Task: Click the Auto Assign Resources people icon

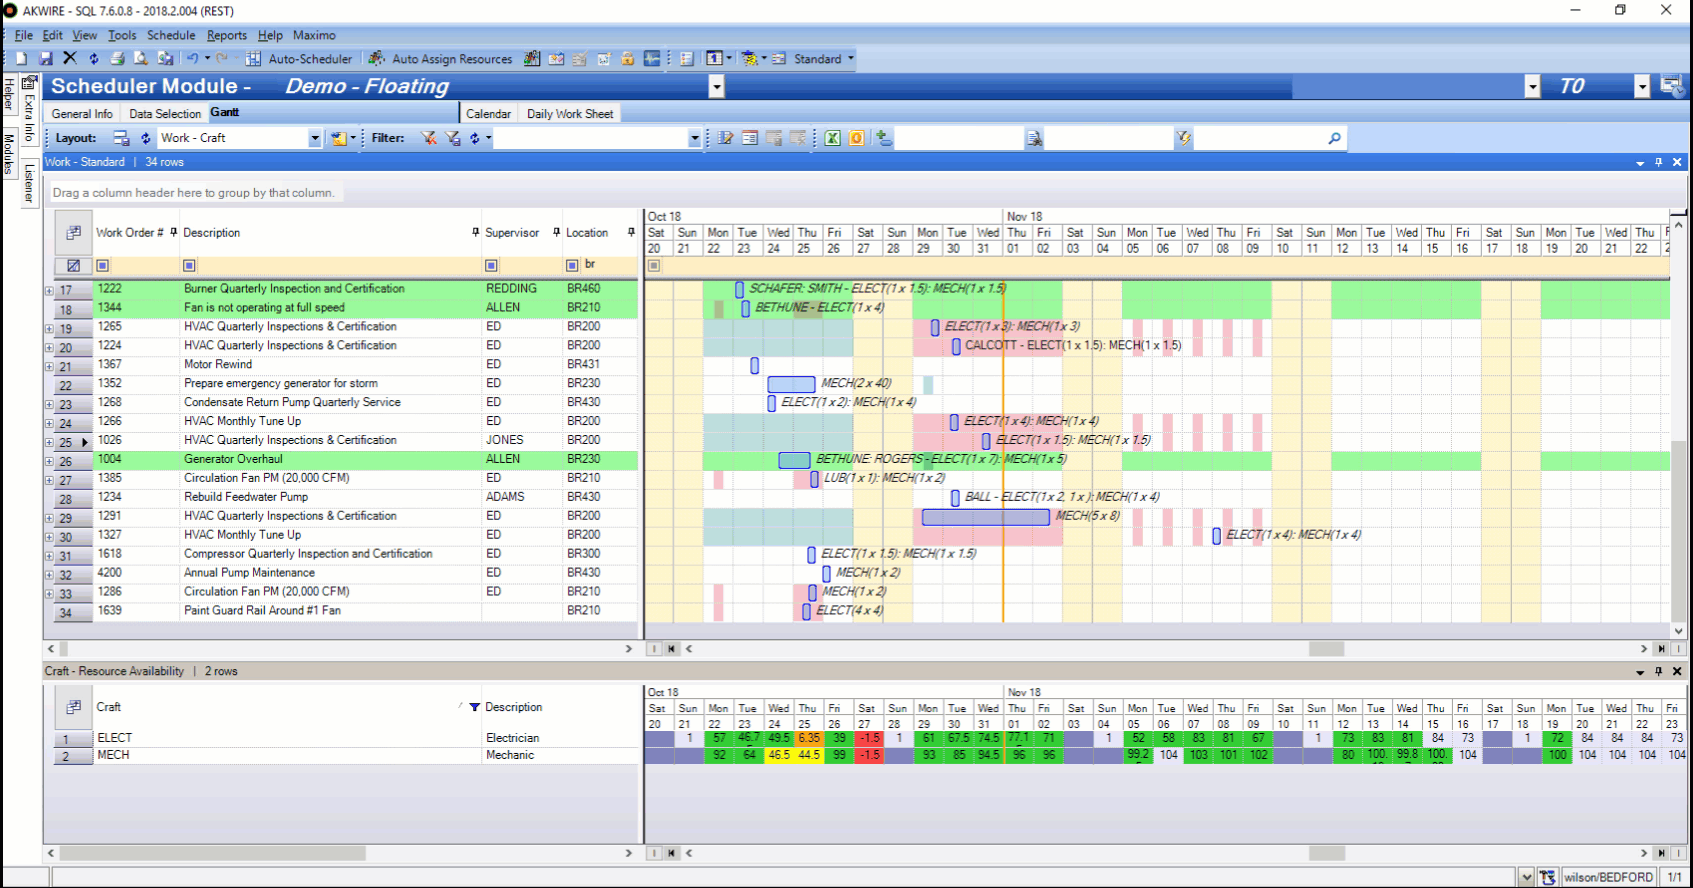Action: click(377, 59)
